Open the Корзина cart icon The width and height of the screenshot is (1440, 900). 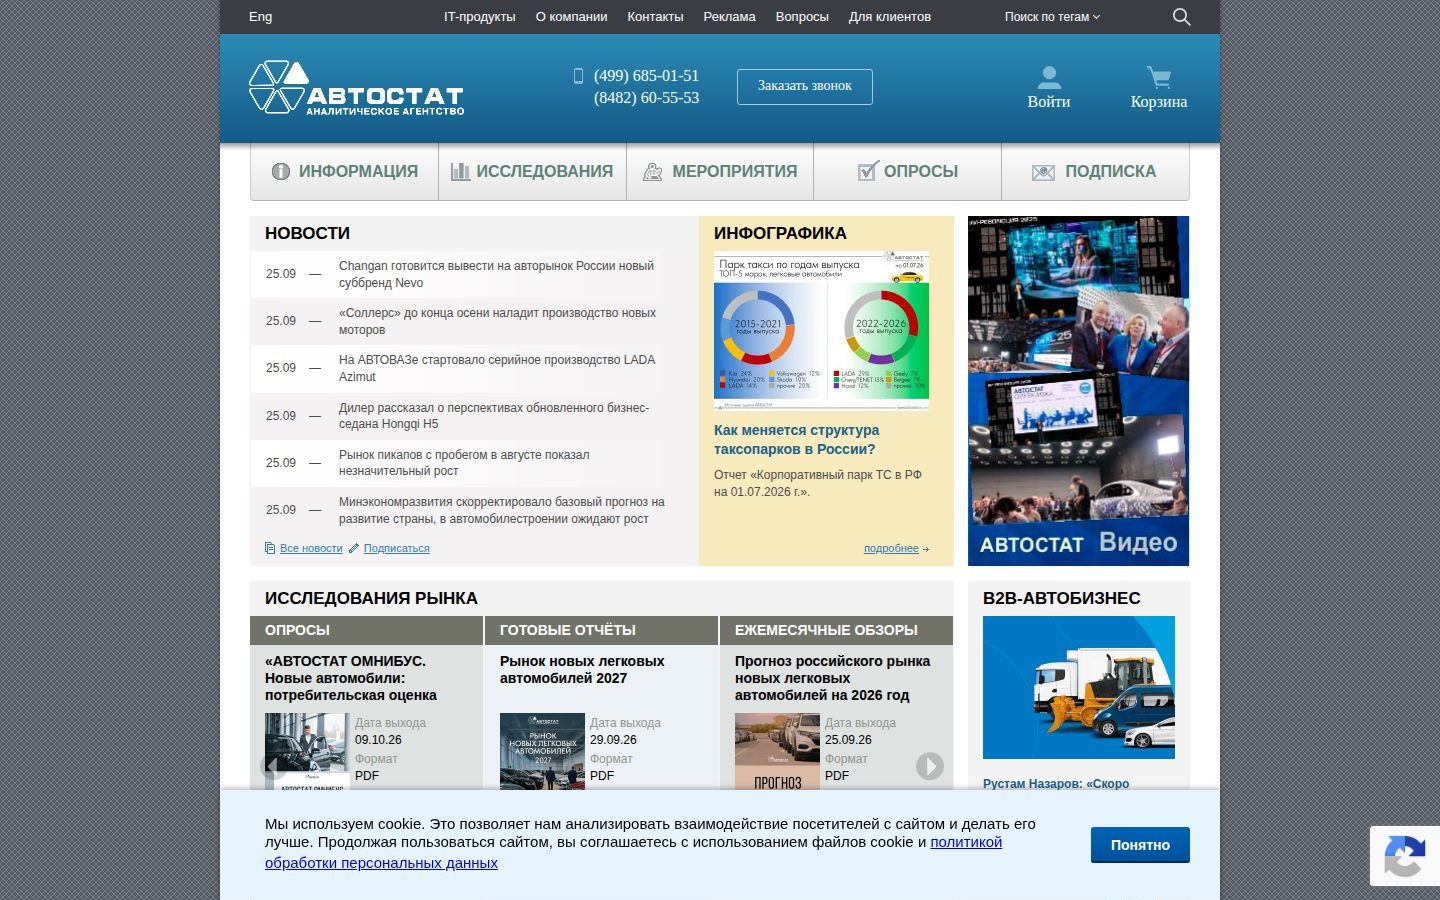coord(1159,77)
